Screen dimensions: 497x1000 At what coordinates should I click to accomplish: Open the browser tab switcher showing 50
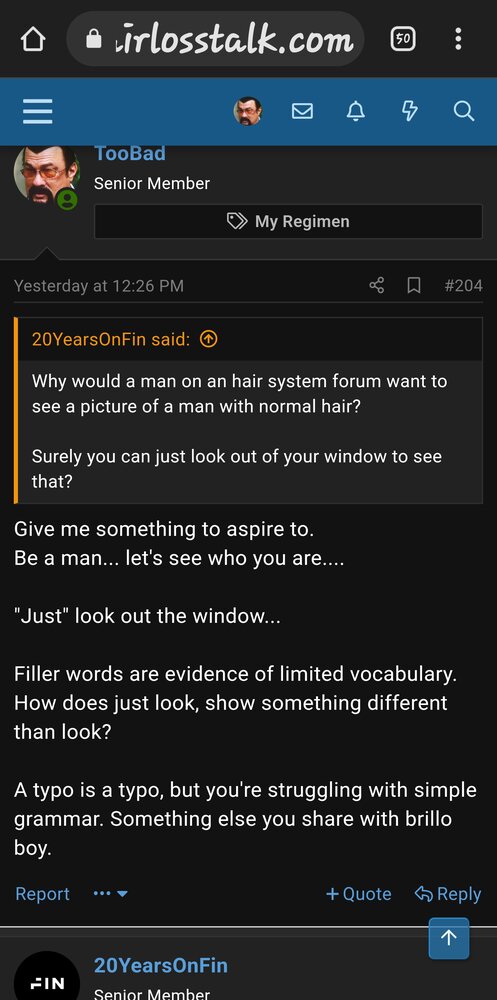[403, 40]
